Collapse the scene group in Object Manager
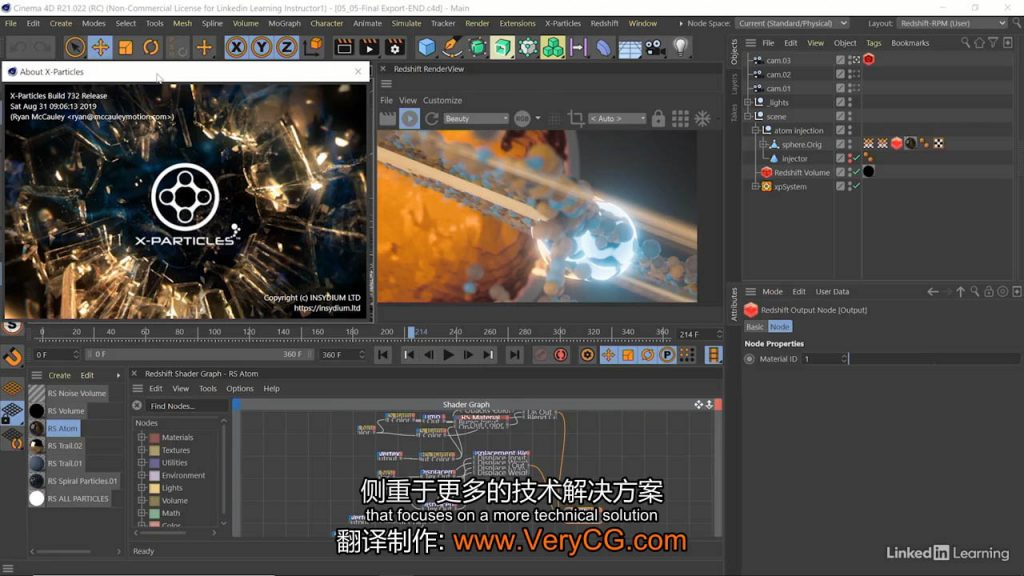 click(x=748, y=116)
